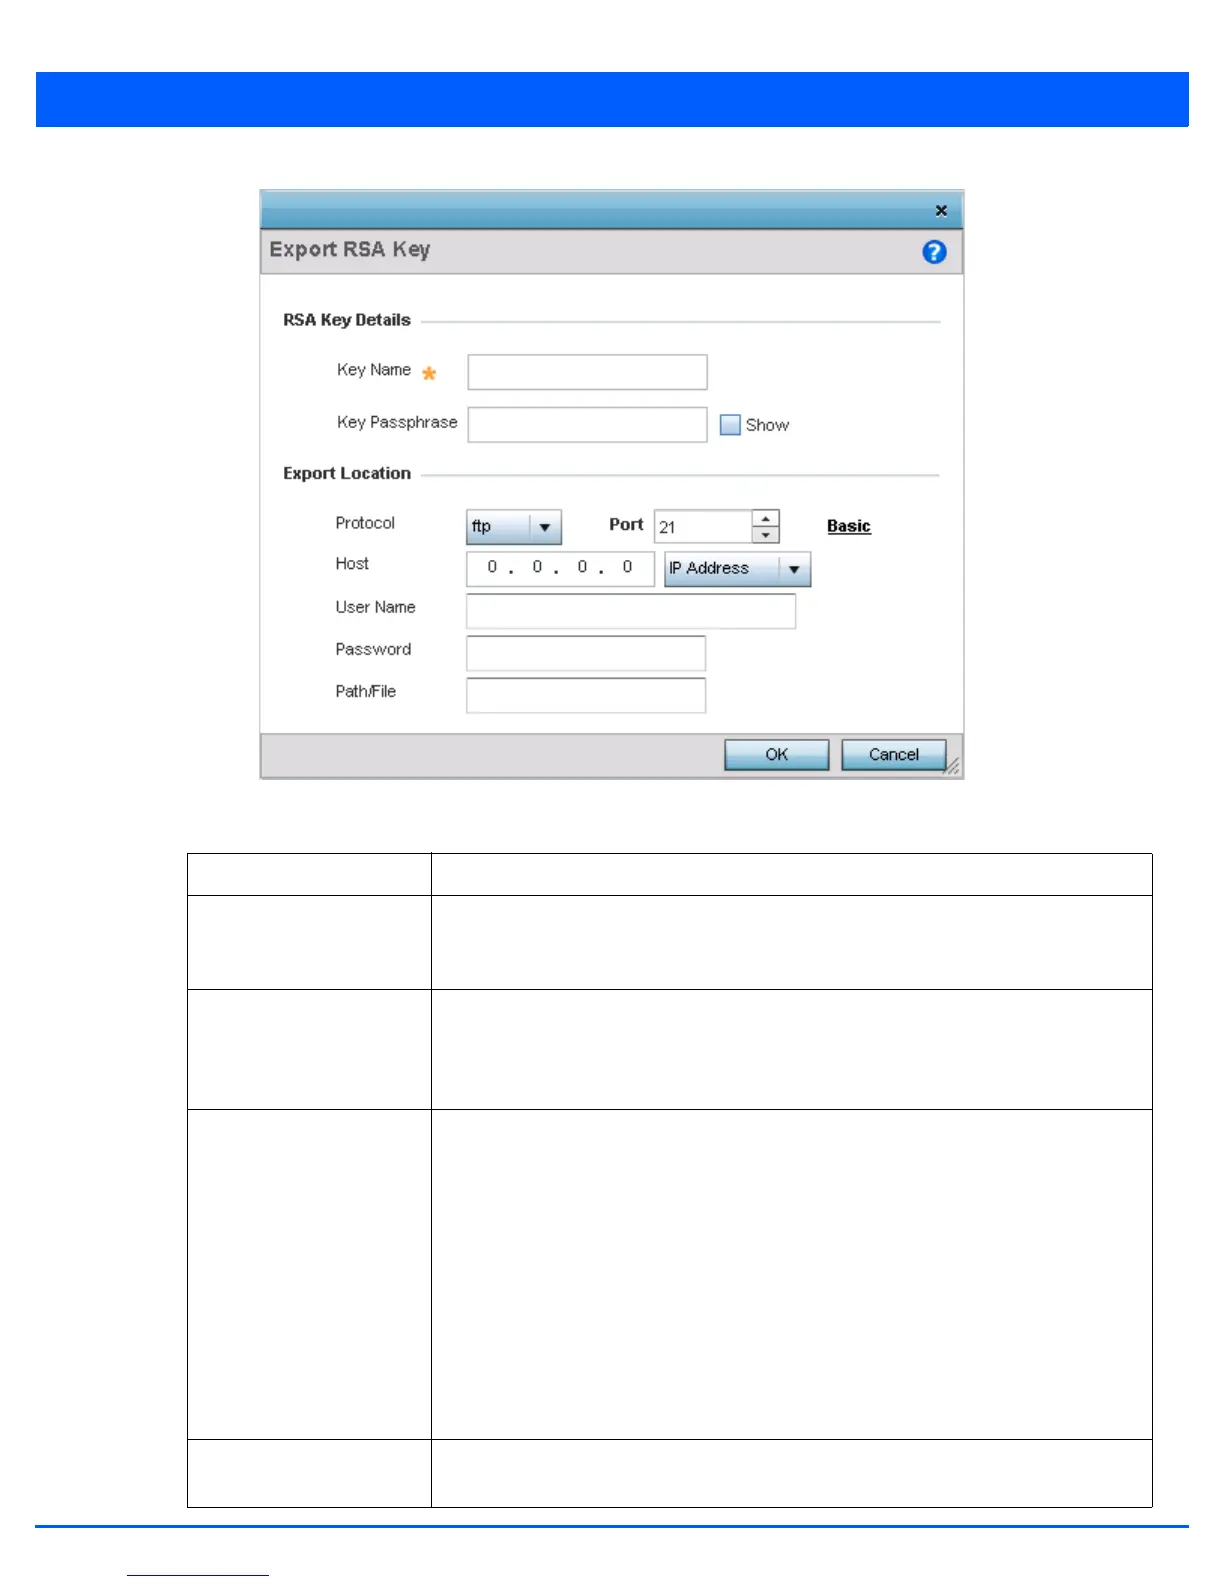Click the Port number value field
The width and height of the screenshot is (1224, 1584).
[703, 527]
